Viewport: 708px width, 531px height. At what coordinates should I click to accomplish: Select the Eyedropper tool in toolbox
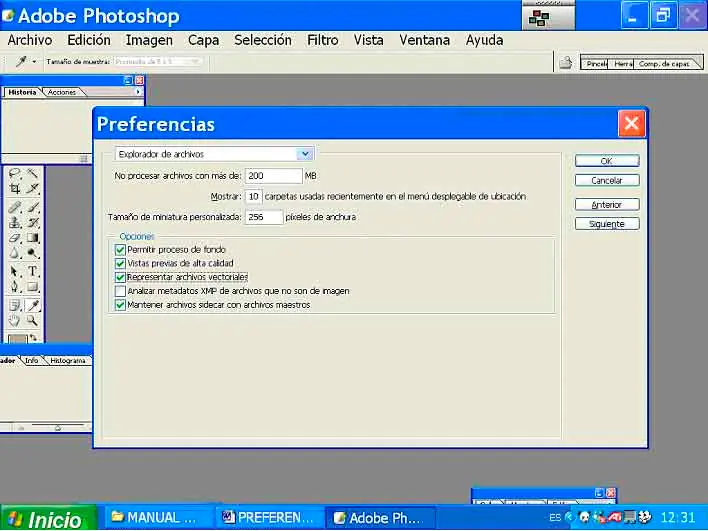pyautogui.click(x=32, y=306)
